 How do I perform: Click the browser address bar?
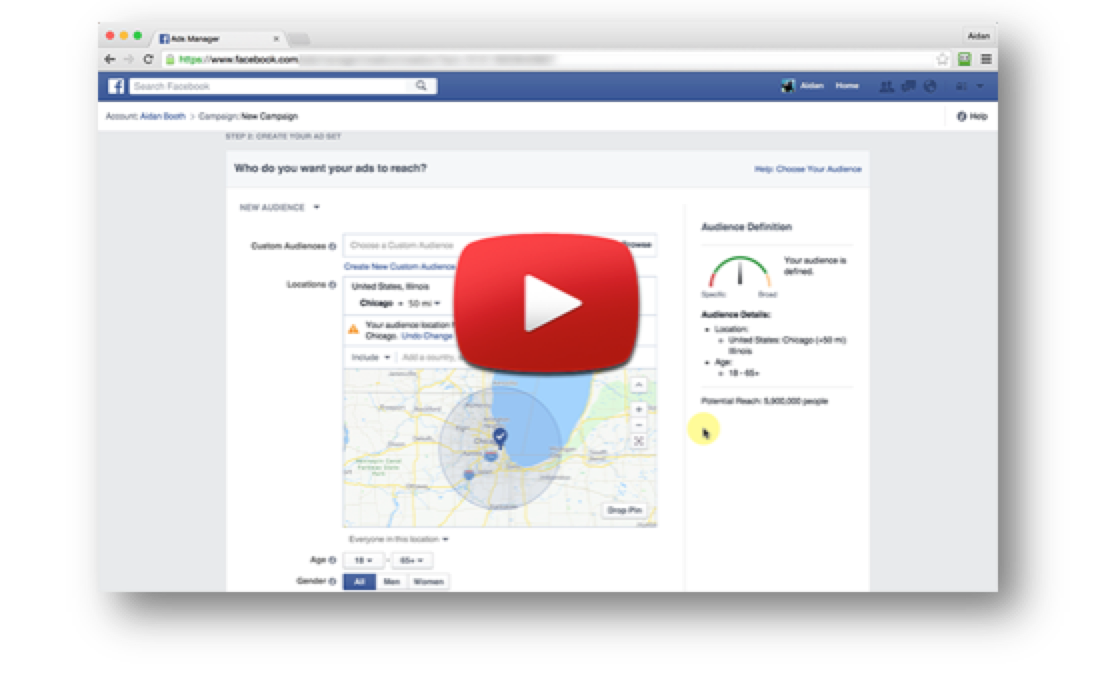pyautogui.click(x=548, y=59)
